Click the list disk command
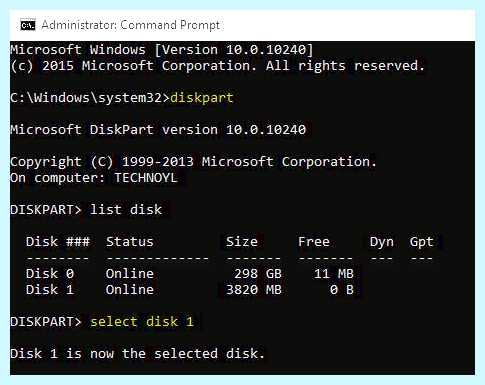485x385 pixels. (126, 210)
